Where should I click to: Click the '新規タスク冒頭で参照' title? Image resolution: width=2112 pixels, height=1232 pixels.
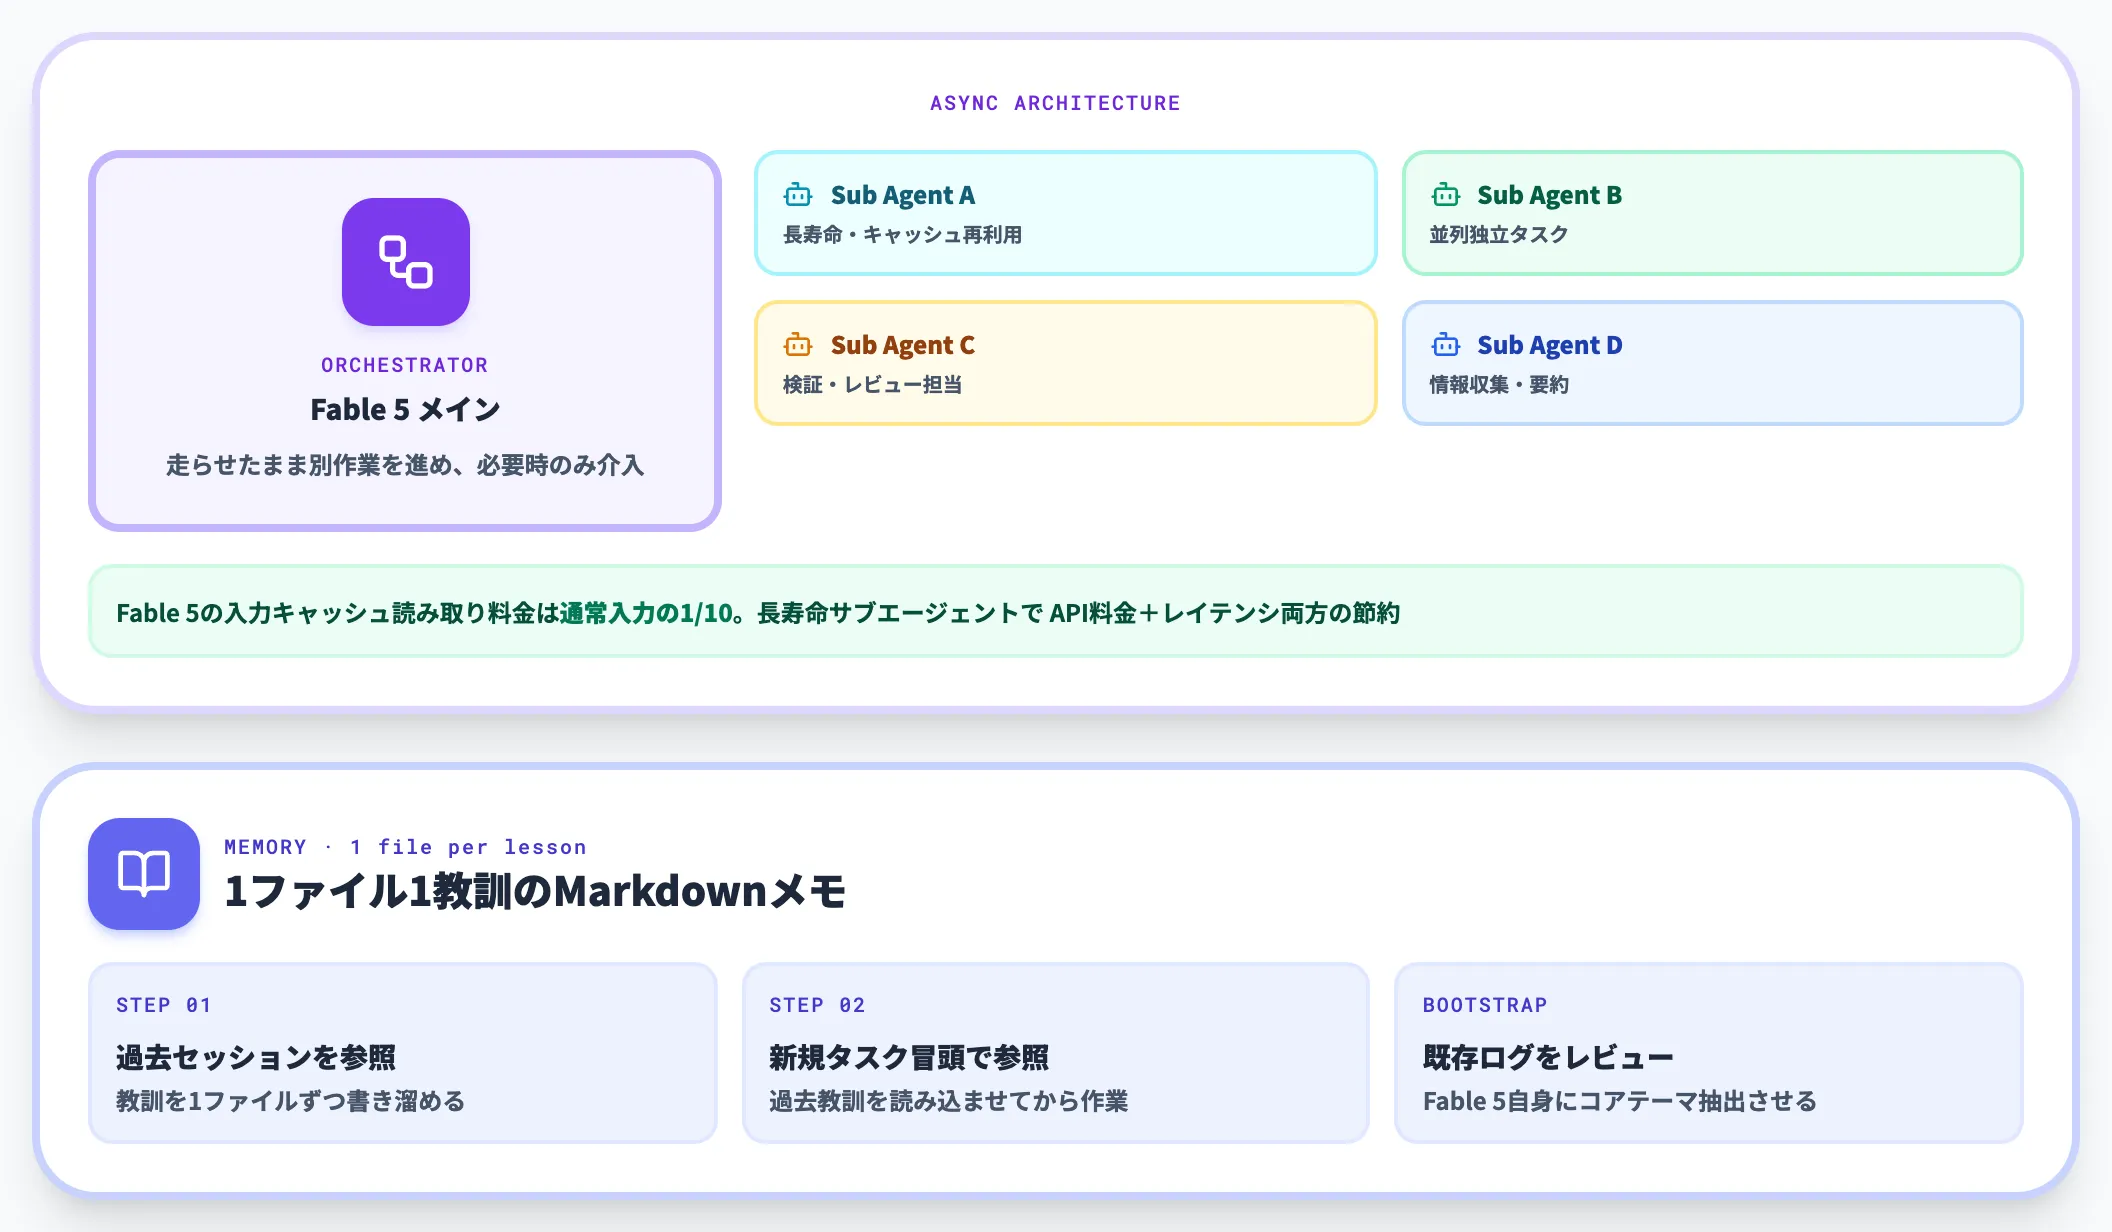point(909,1057)
